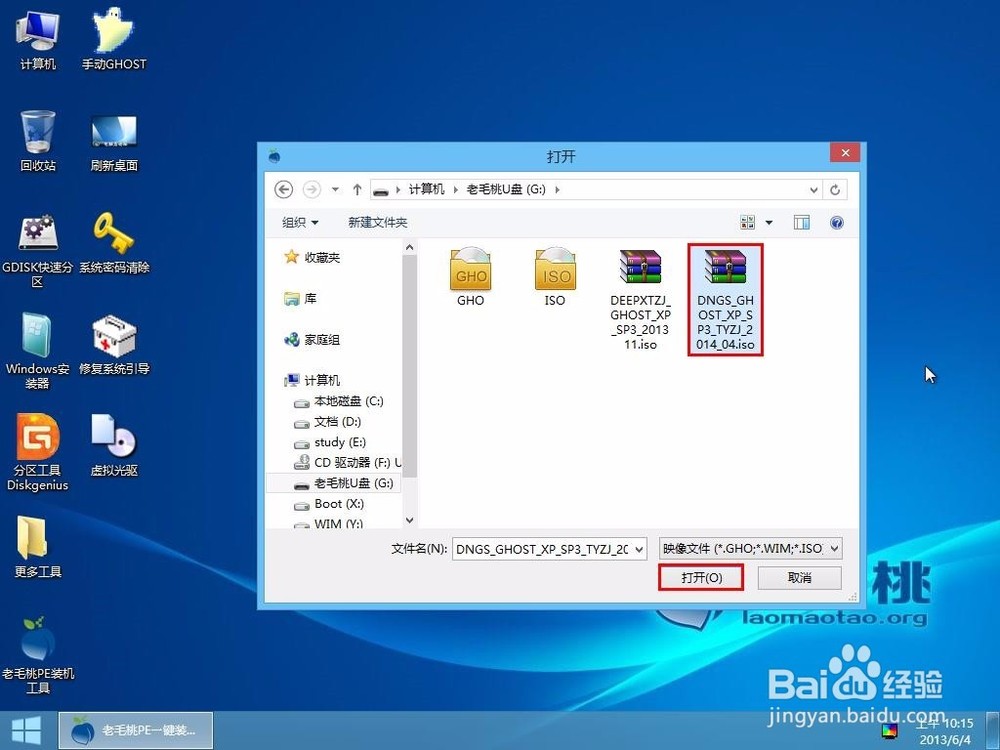Expand the 组织 dropdown menu

pos(300,223)
